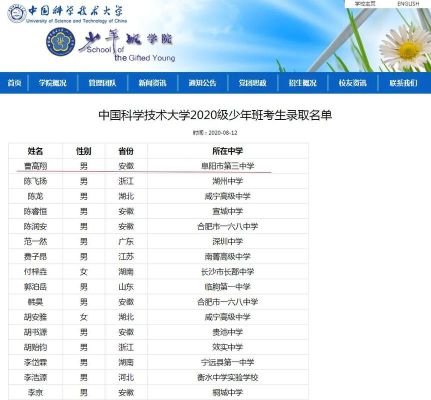Click the province cell 广东
431x400 pixels.
point(126,241)
